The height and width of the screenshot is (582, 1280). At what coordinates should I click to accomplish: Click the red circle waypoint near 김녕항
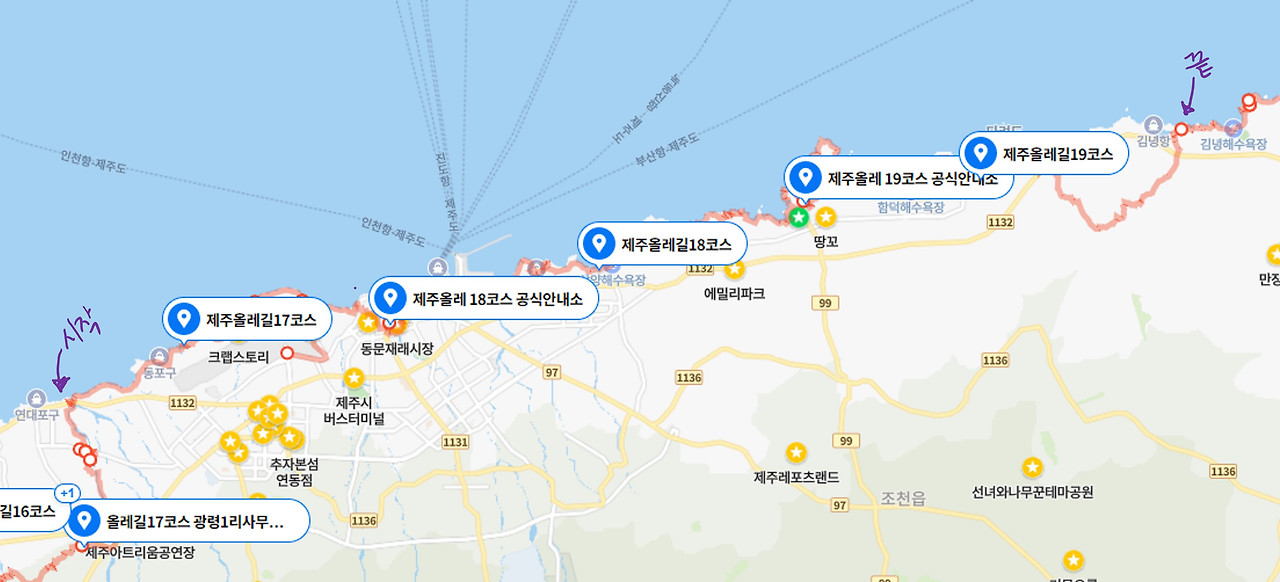[x=1181, y=129]
